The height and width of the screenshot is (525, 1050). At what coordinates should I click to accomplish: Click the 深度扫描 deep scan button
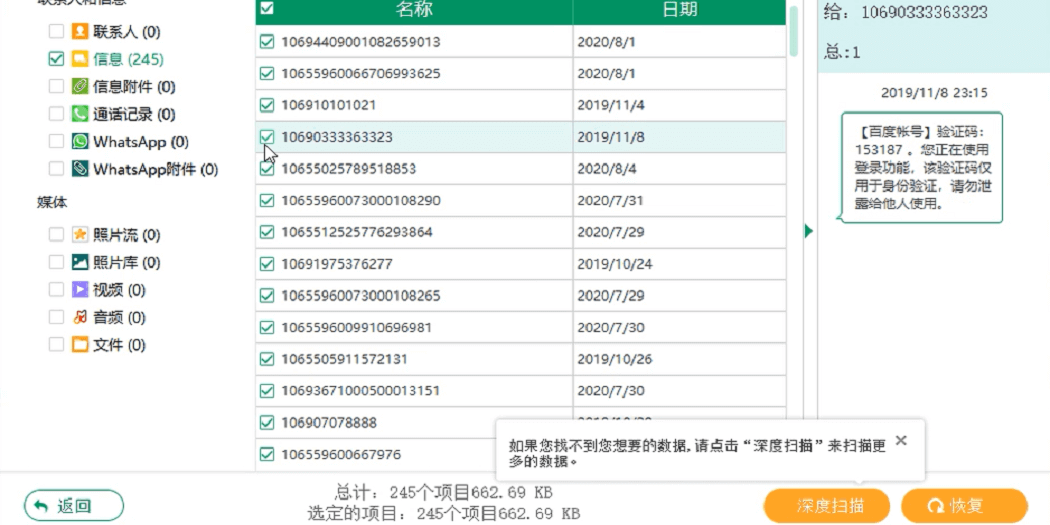point(827,506)
